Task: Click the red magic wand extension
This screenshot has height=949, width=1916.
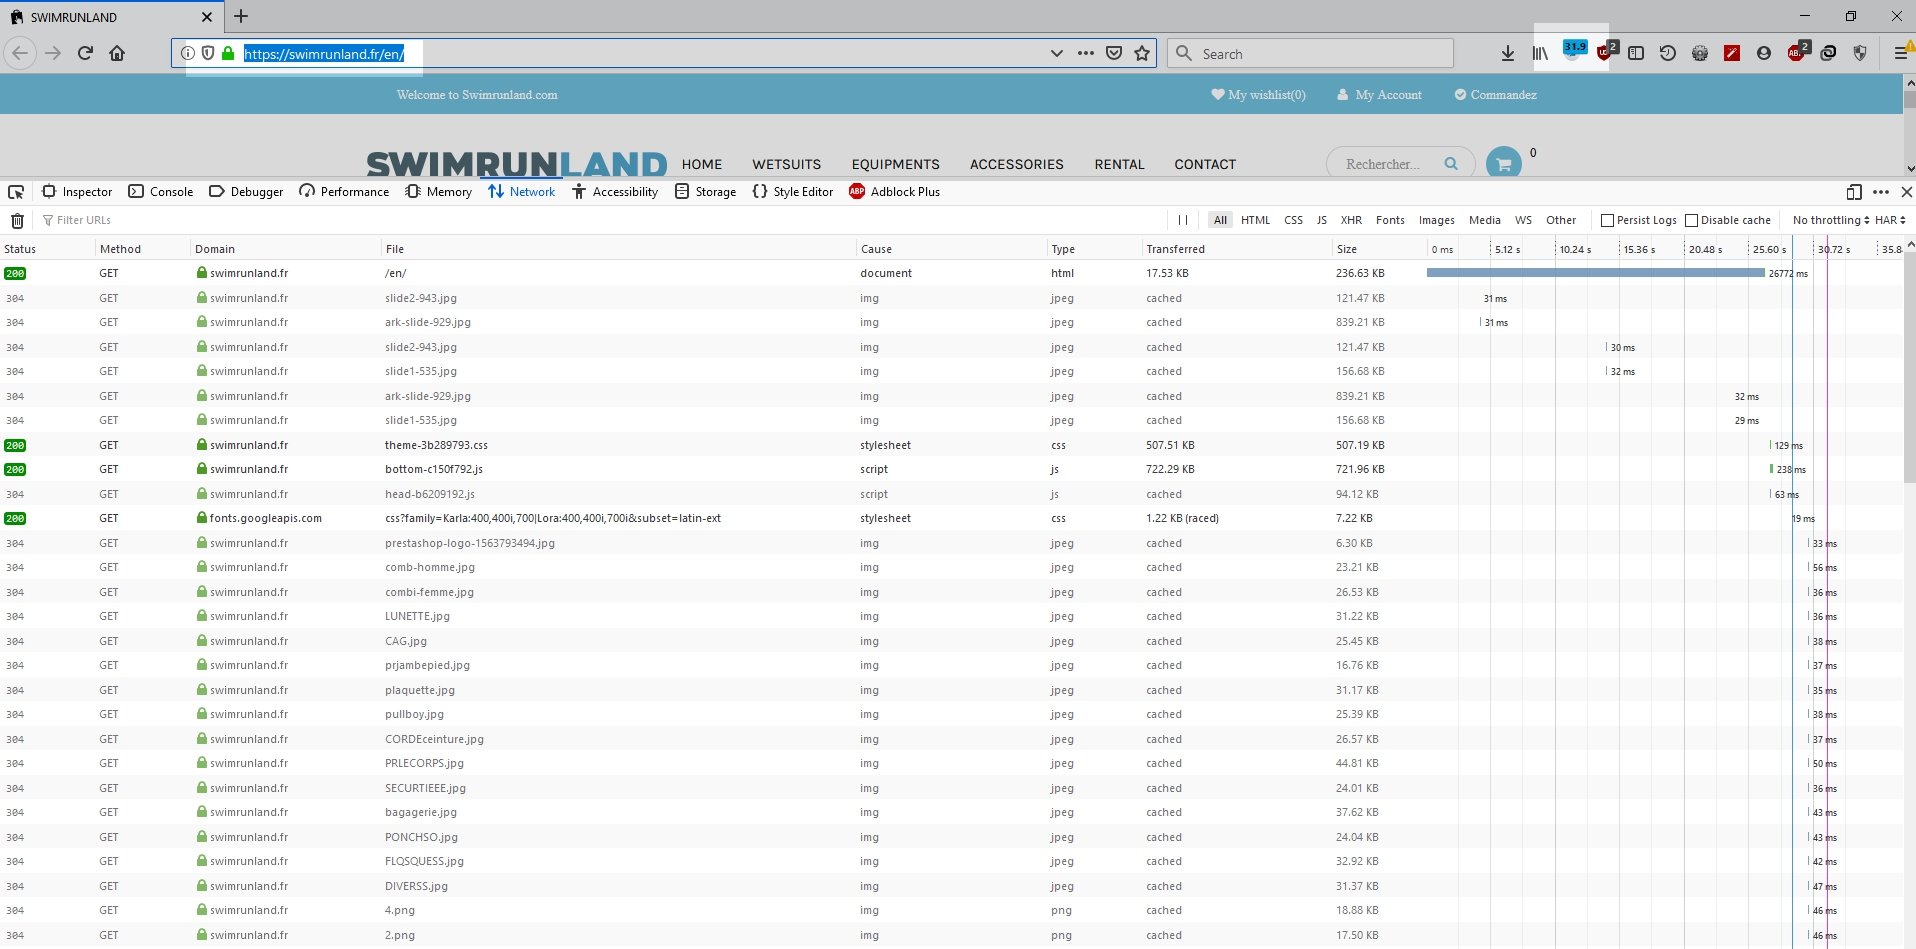Action: point(1732,53)
